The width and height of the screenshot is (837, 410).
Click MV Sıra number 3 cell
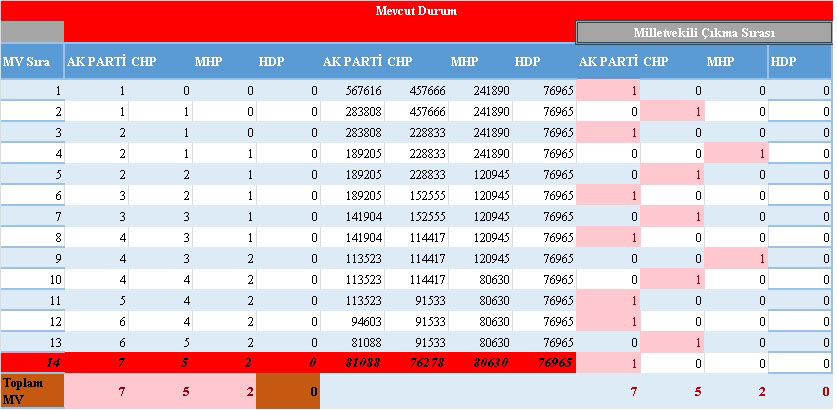tap(32, 132)
